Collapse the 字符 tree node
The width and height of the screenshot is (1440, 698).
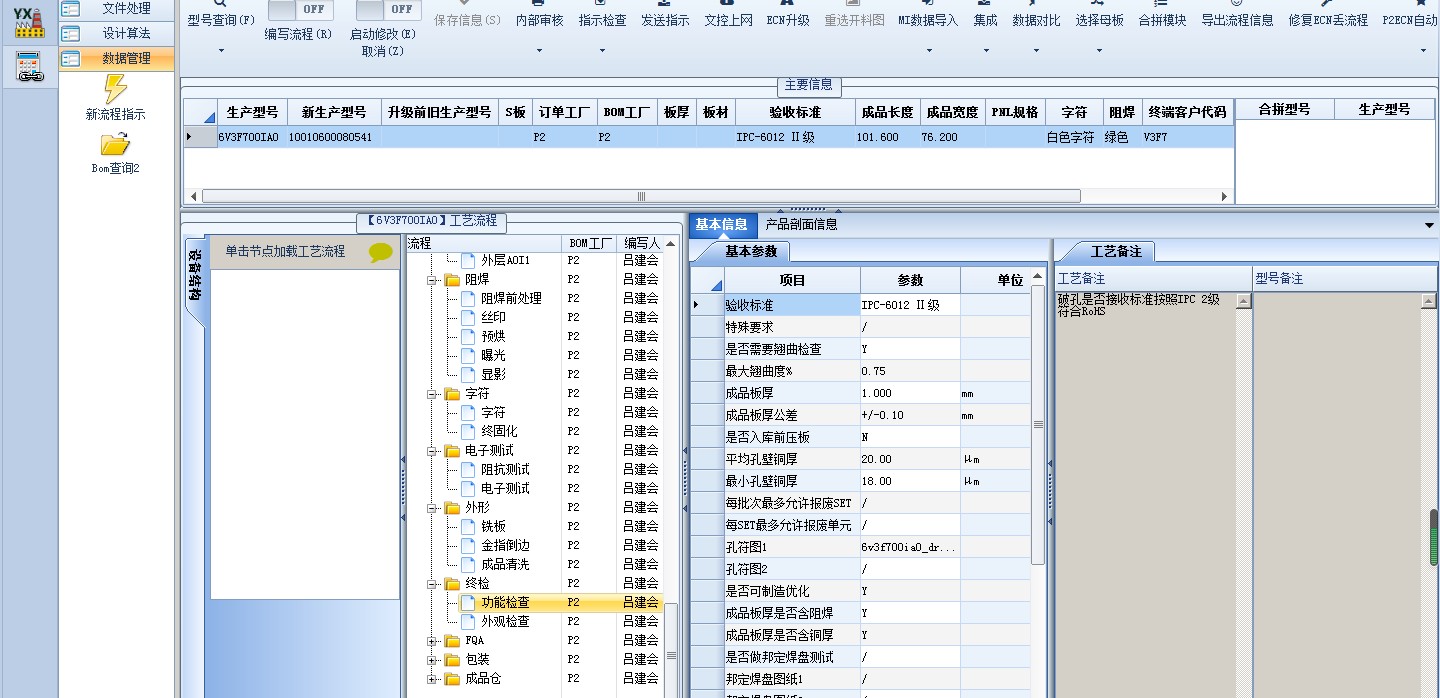pyautogui.click(x=433, y=394)
